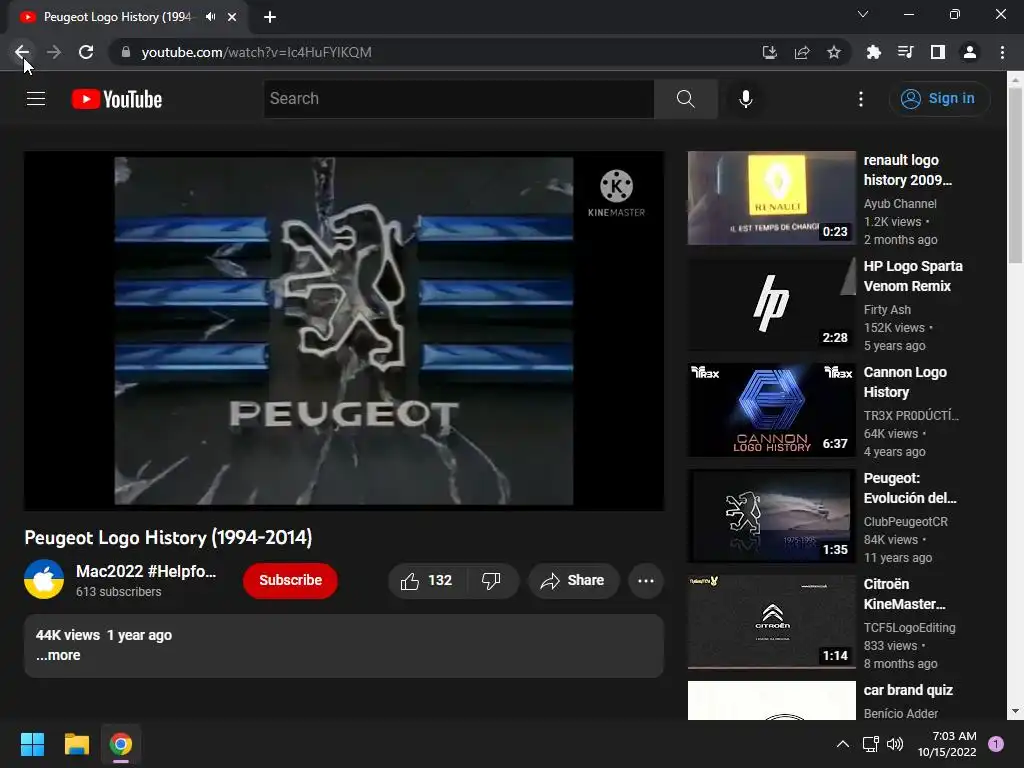Open File Explorer from the taskbar

coord(76,744)
